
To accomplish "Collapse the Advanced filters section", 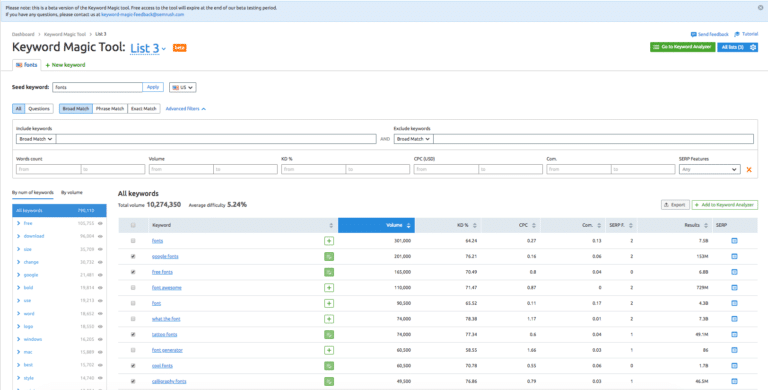I will click(186, 109).
